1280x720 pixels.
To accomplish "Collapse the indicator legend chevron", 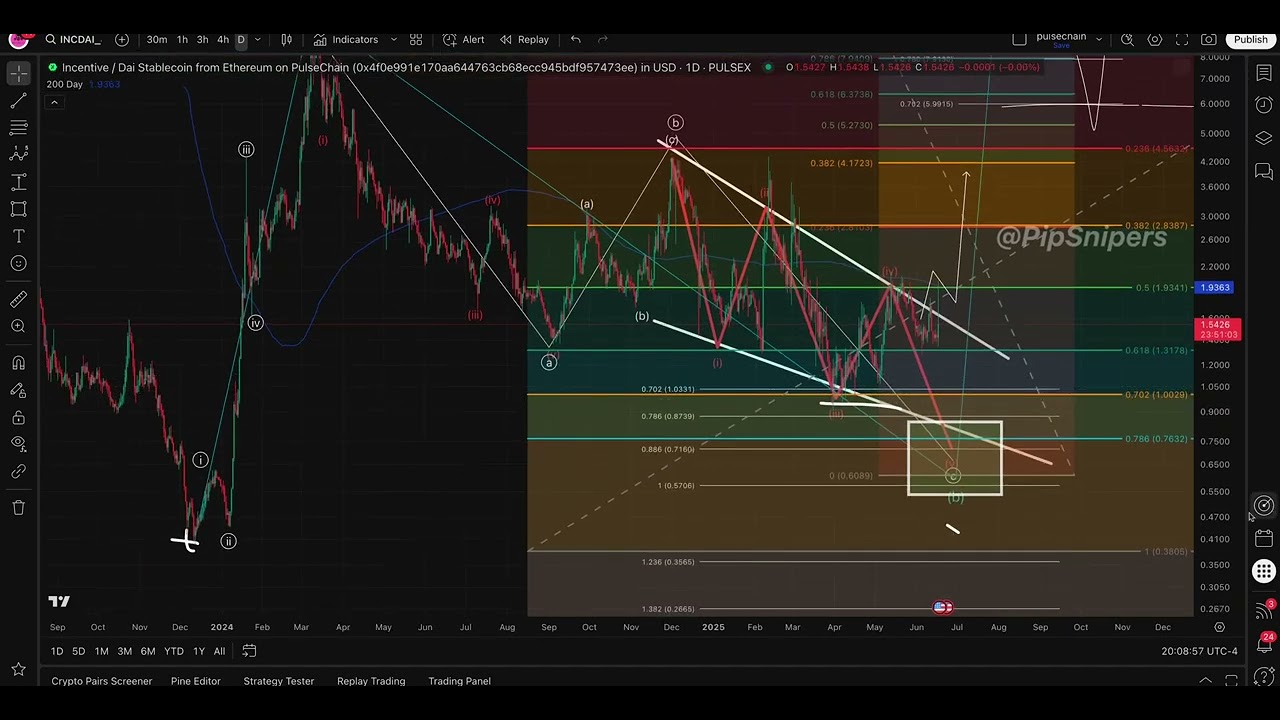I will pyautogui.click(x=54, y=102).
